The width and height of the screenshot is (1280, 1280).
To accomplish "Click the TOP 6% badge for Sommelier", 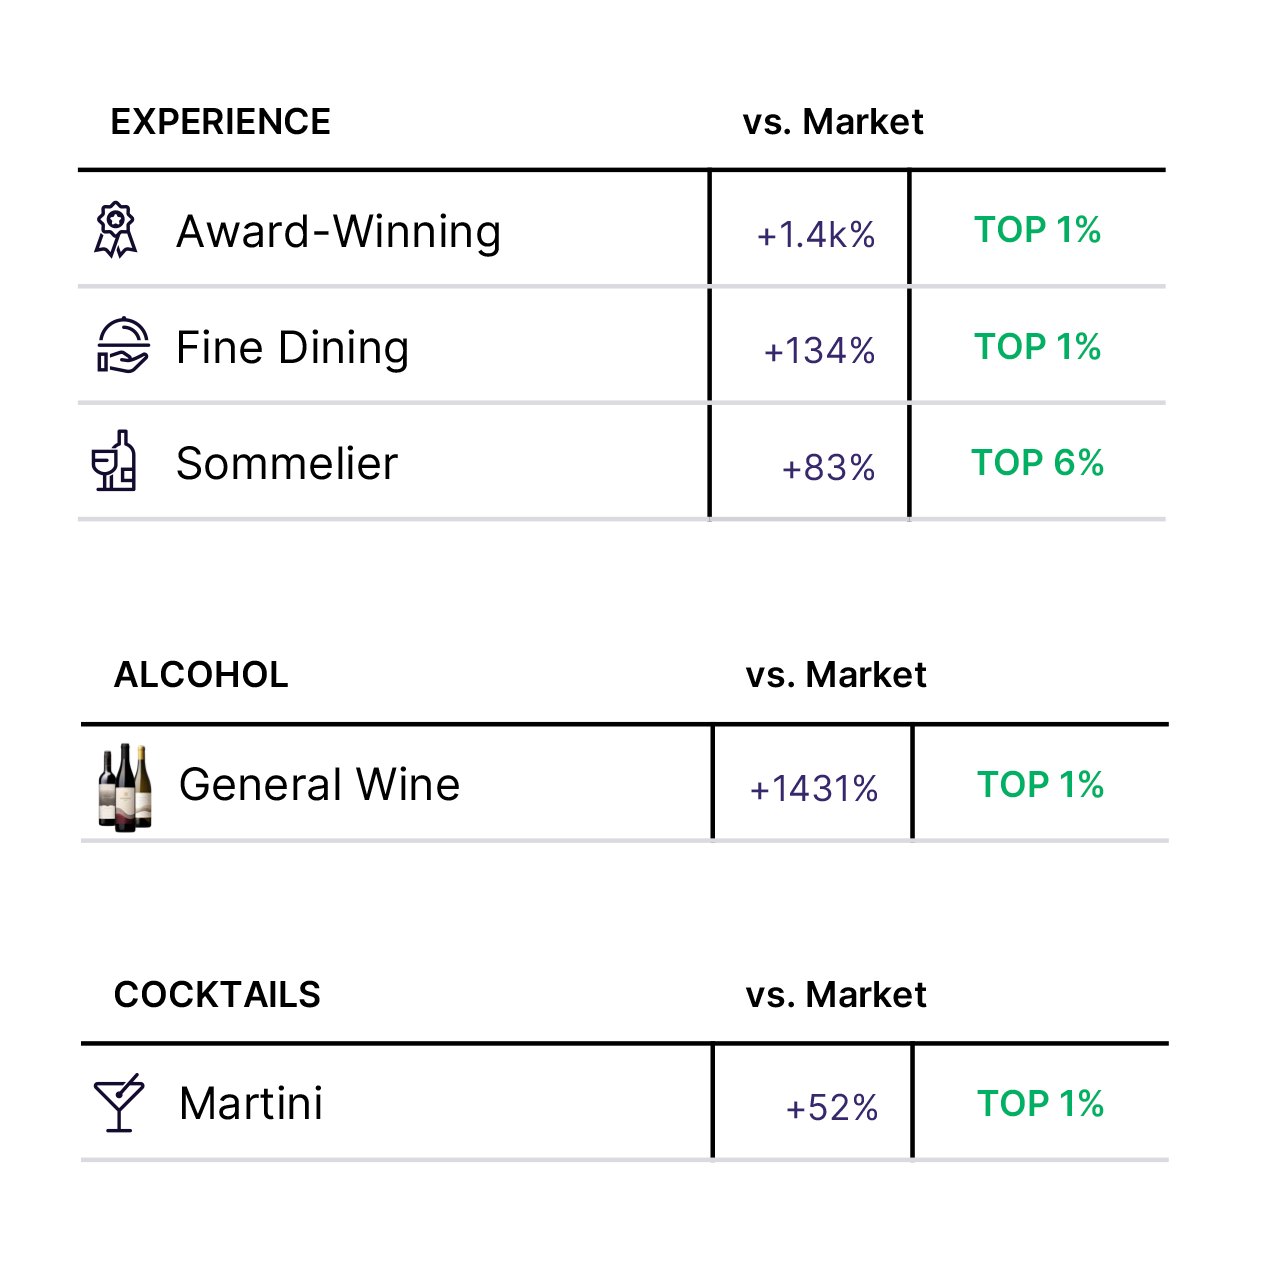I will point(1037,463).
